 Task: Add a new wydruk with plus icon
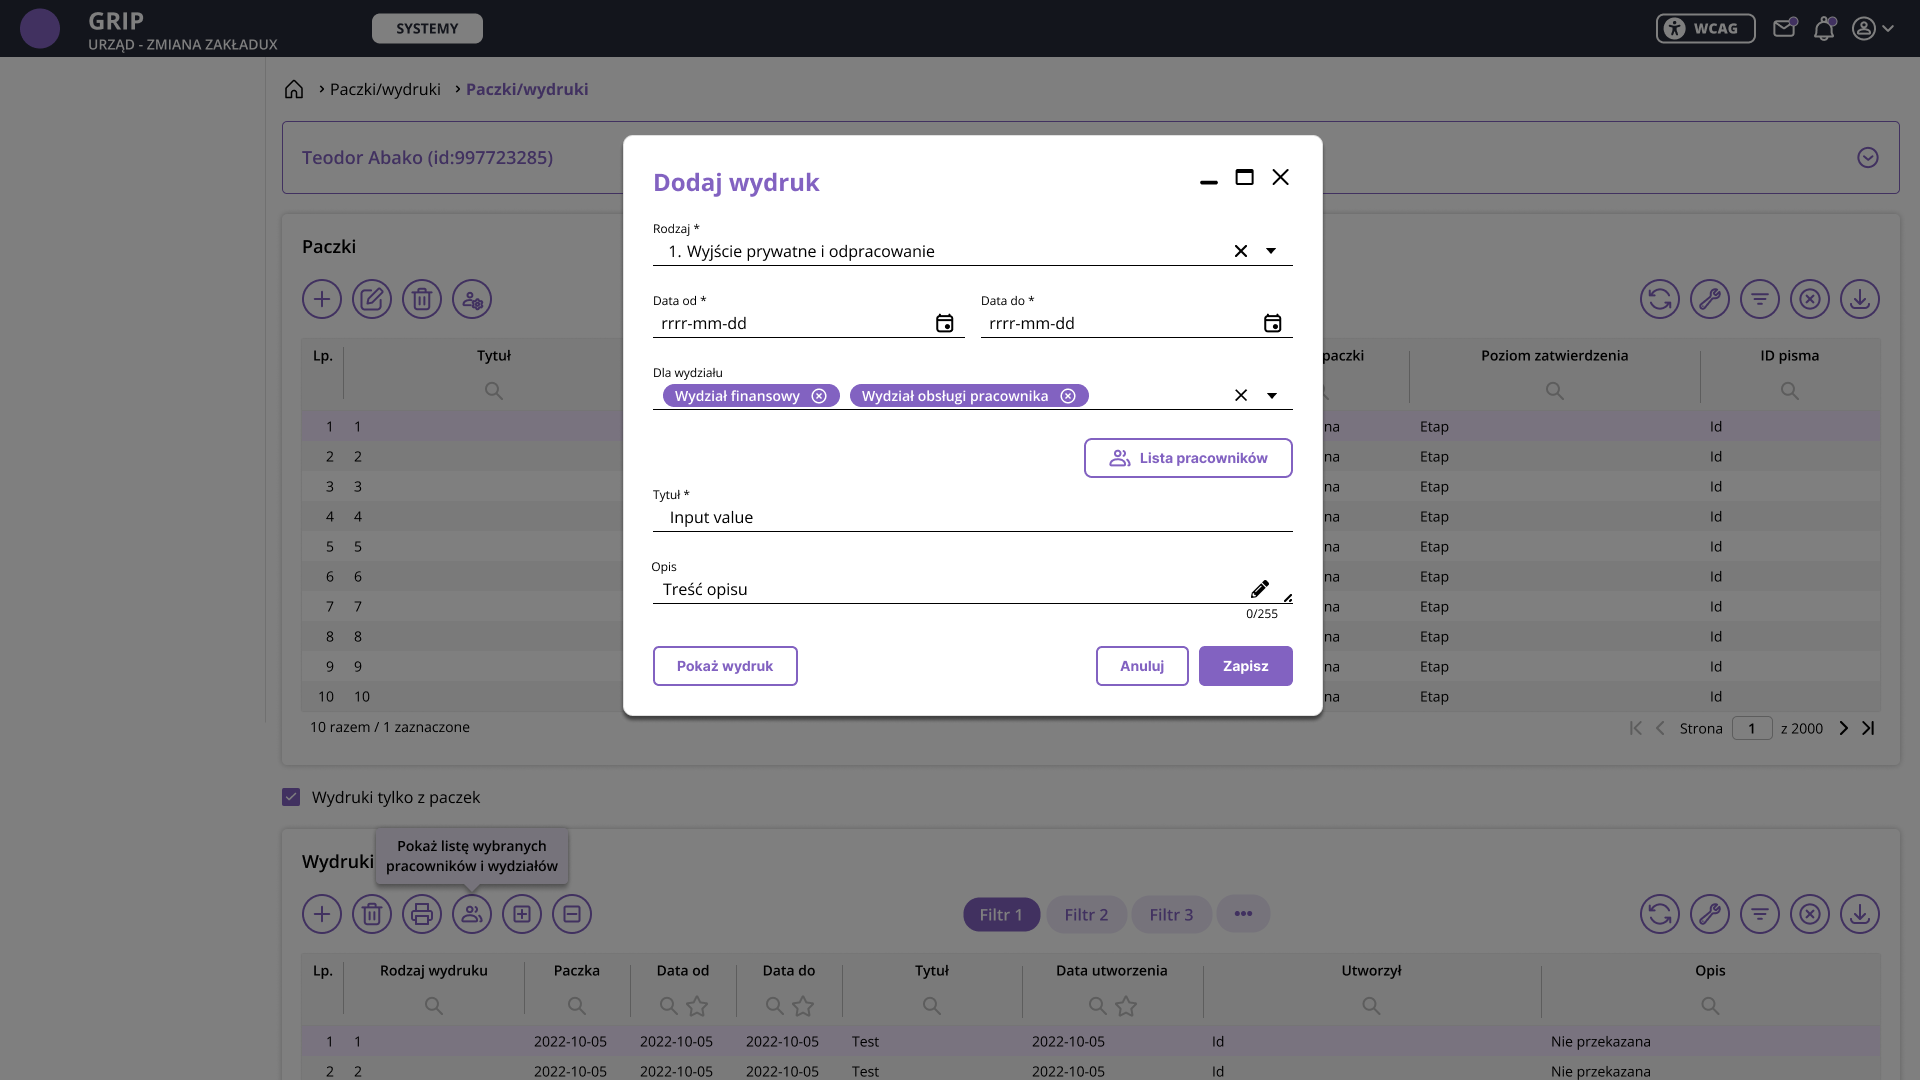click(322, 914)
